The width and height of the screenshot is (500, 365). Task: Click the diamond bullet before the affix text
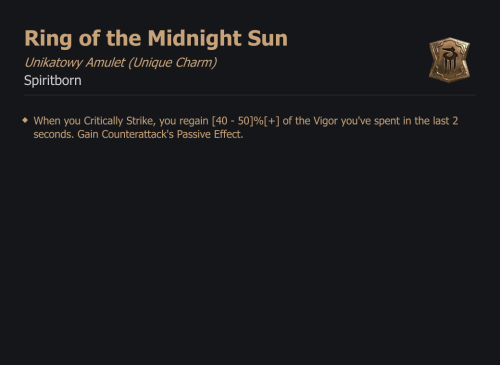25,120
